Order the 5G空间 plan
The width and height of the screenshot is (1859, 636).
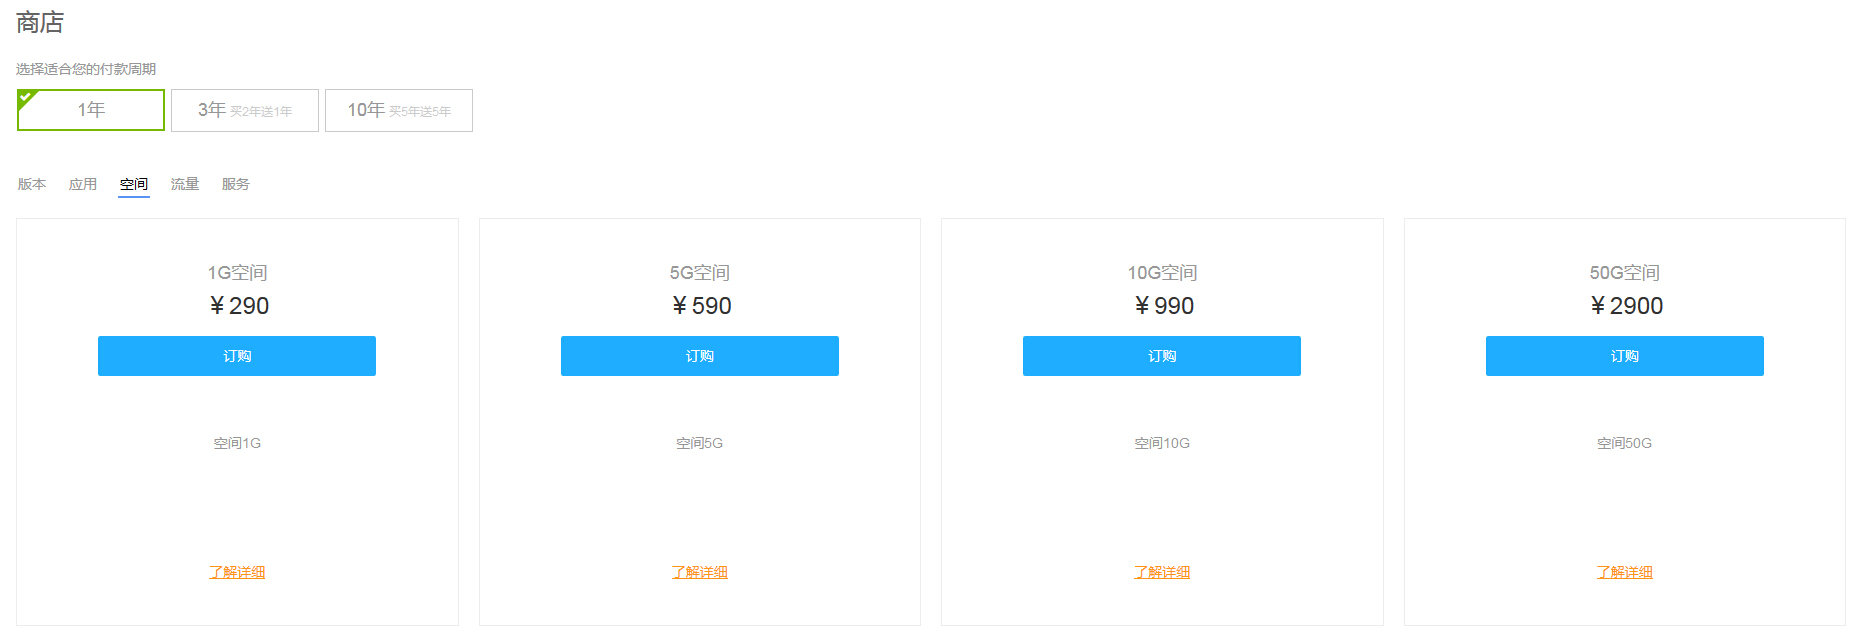pos(700,356)
